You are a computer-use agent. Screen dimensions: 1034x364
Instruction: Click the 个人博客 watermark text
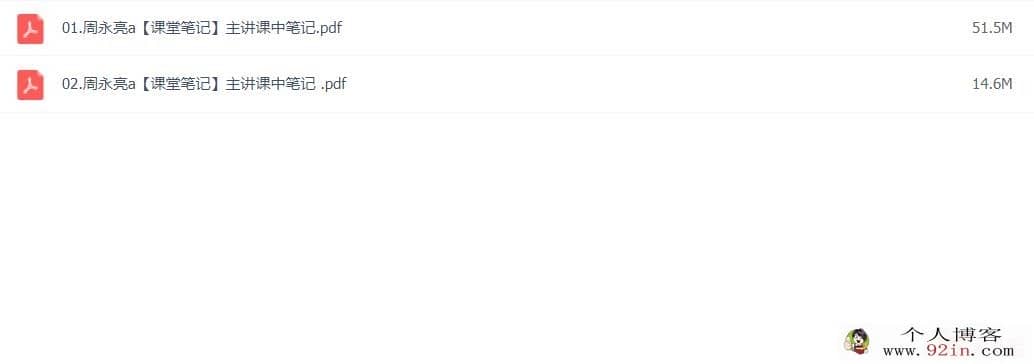pos(951,335)
